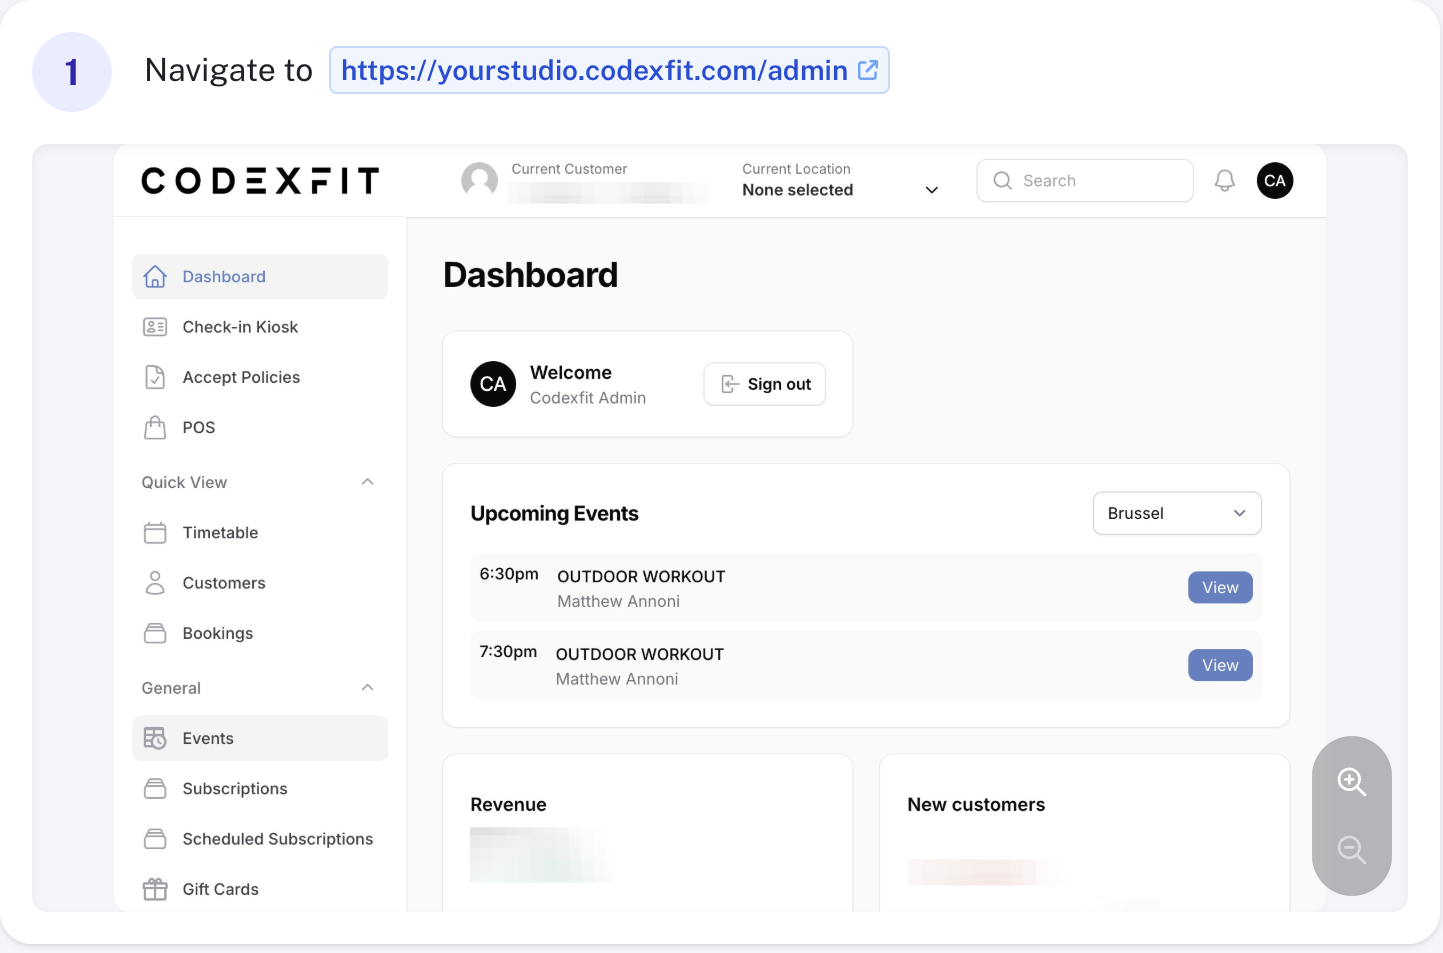Open the Brussel location dropdown
The image size is (1443, 953).
[x=1177, y=513]
